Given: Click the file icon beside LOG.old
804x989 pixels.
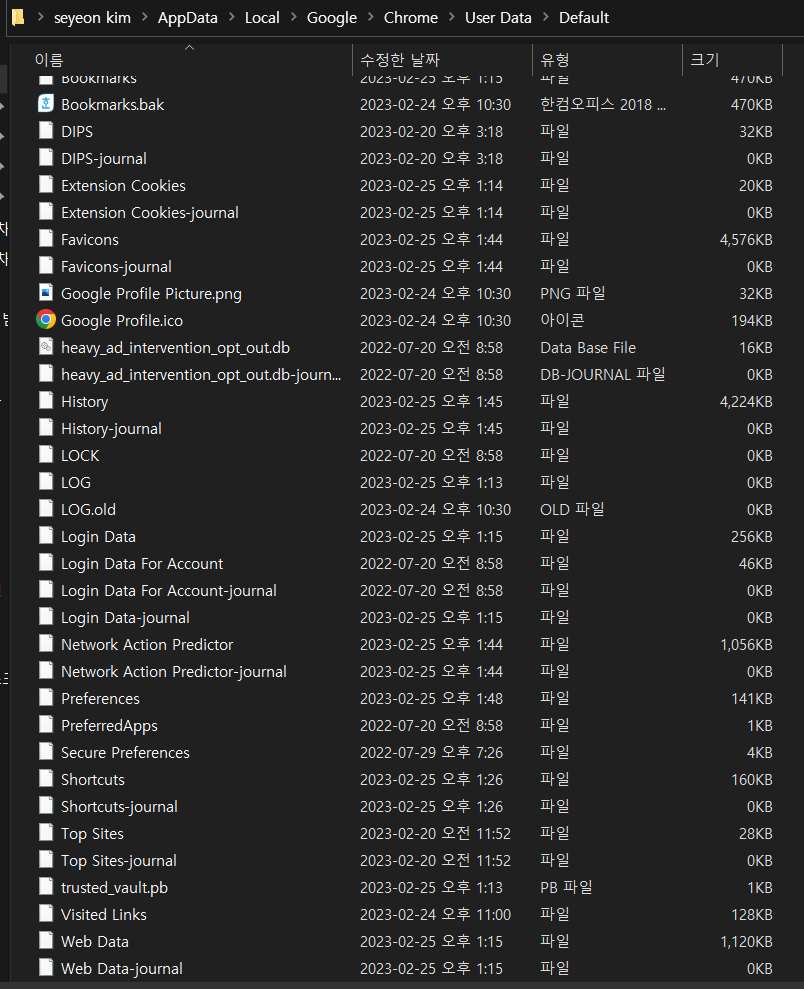Looking at the screenshot, I should 46,508.
